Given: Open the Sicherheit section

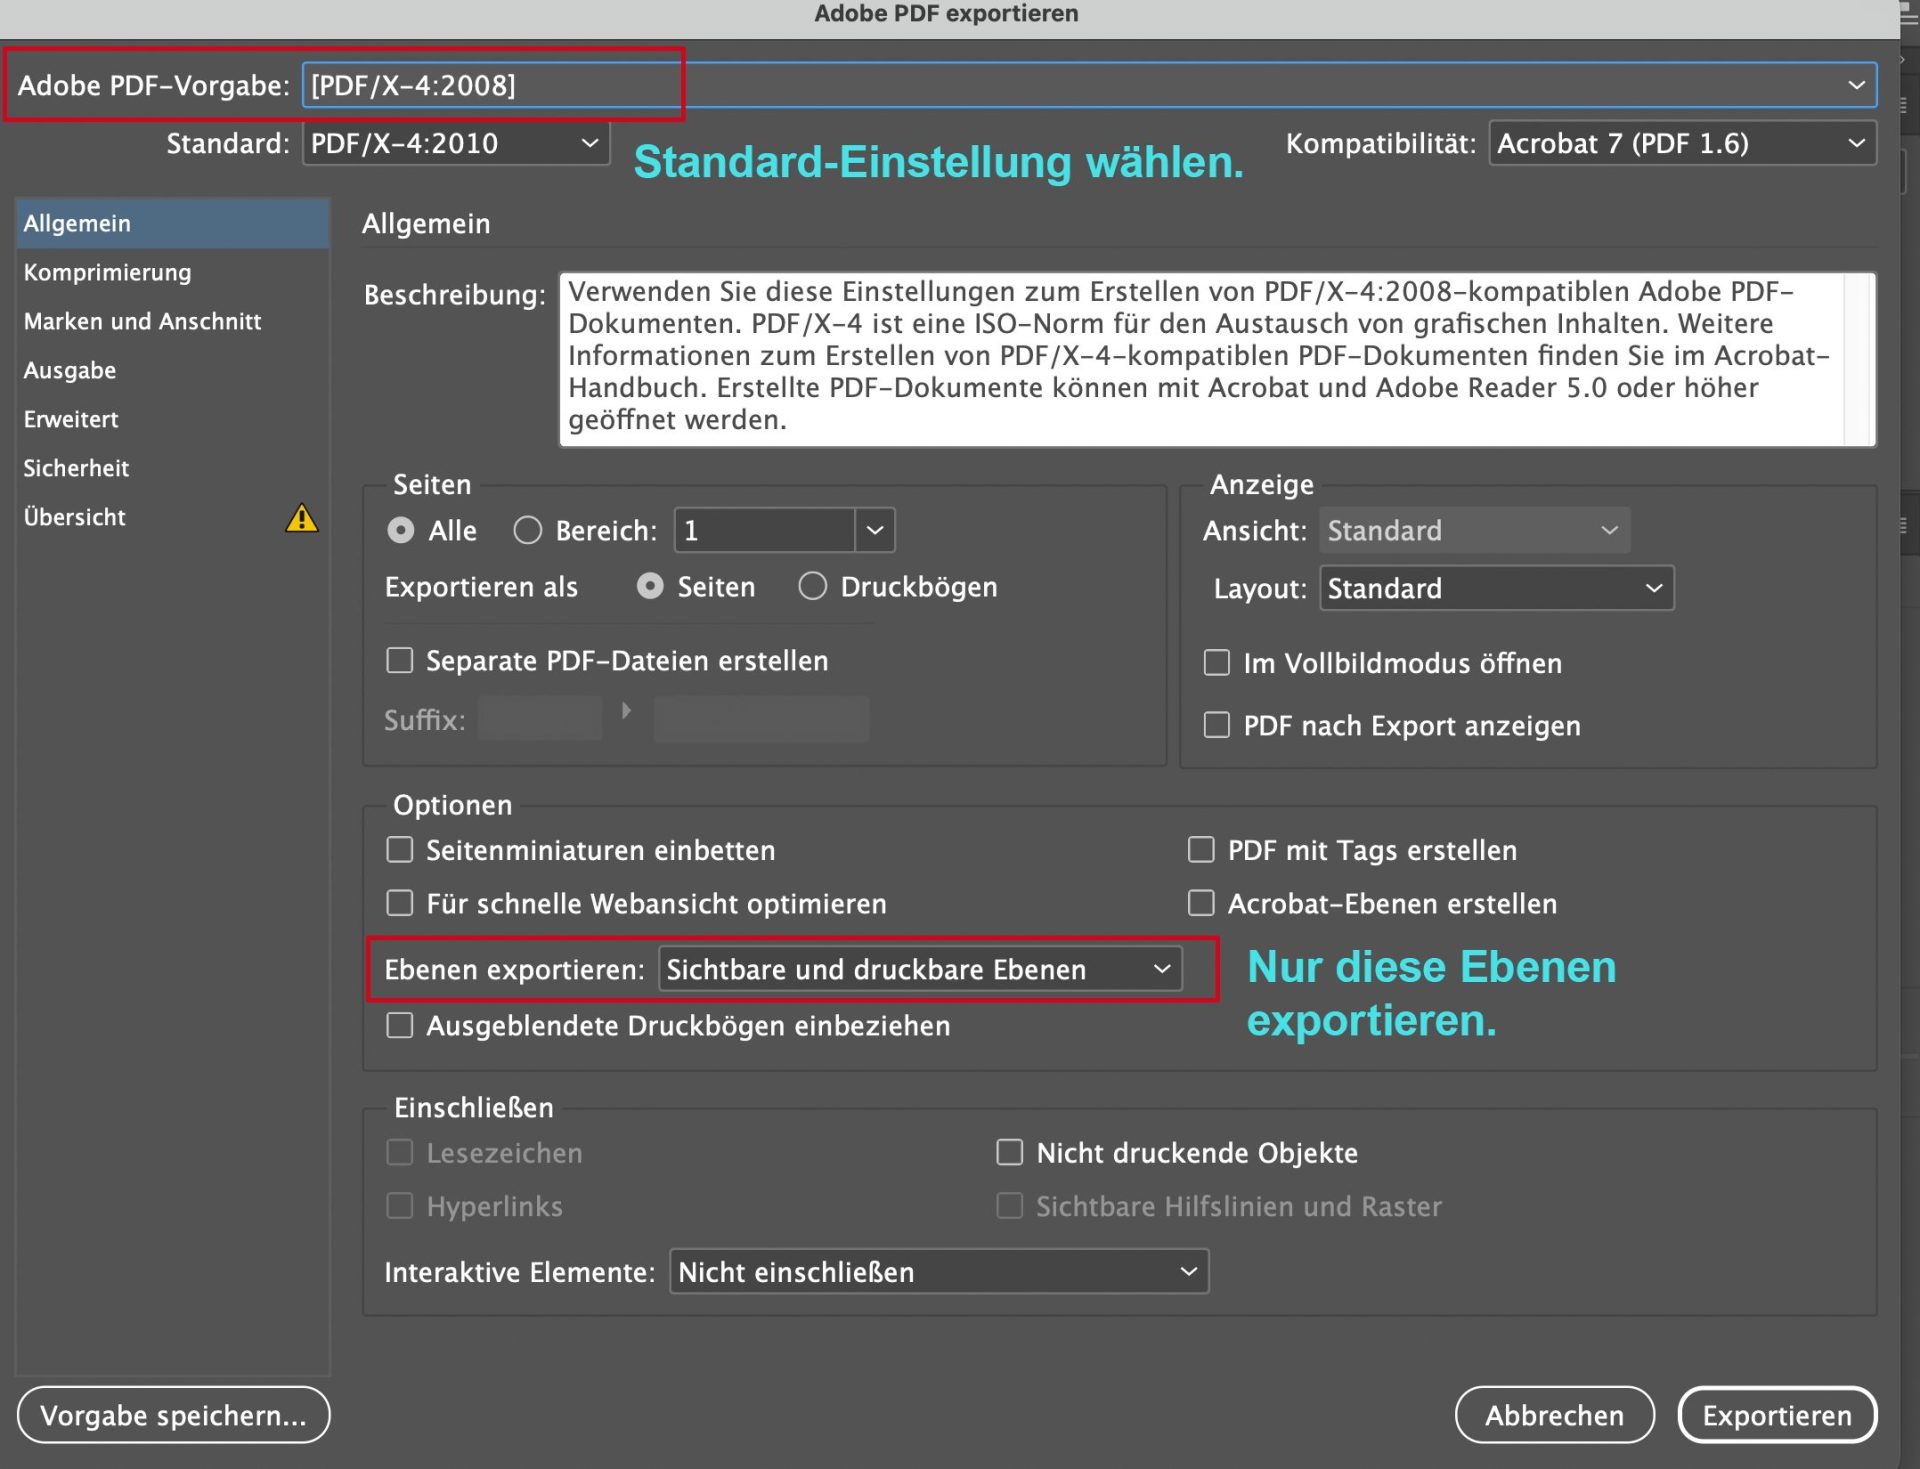Looking at the screenshot, I should [172, 468].
